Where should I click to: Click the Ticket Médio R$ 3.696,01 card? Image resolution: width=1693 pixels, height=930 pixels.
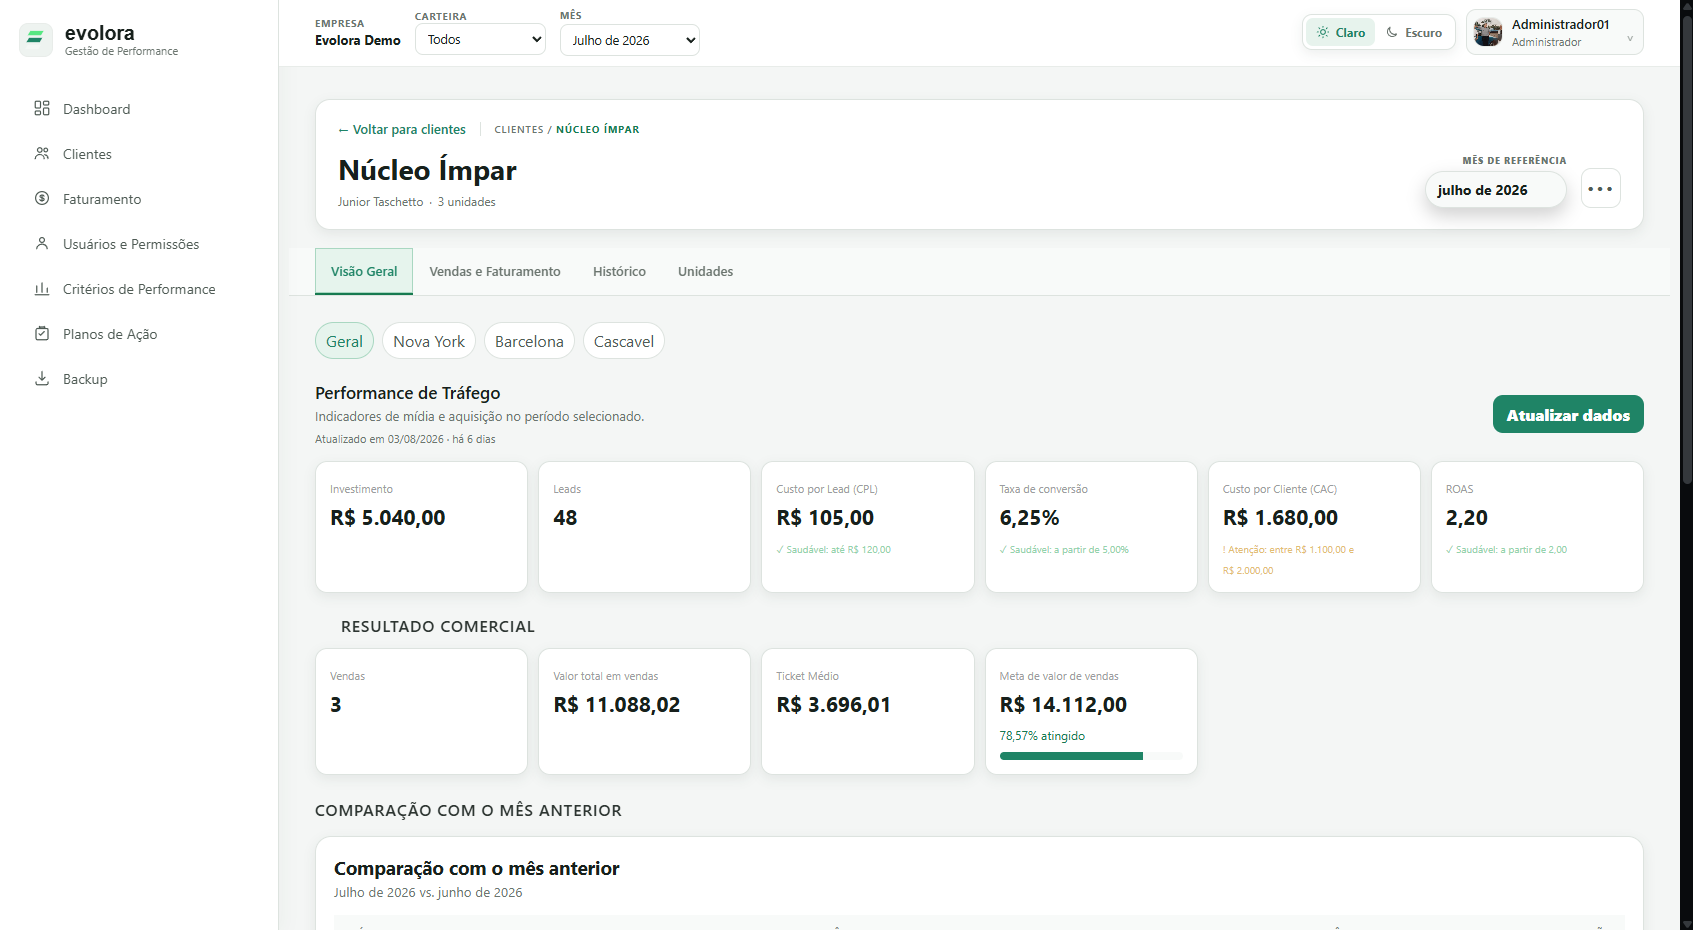pyautogui.click(x=868, y=711)
